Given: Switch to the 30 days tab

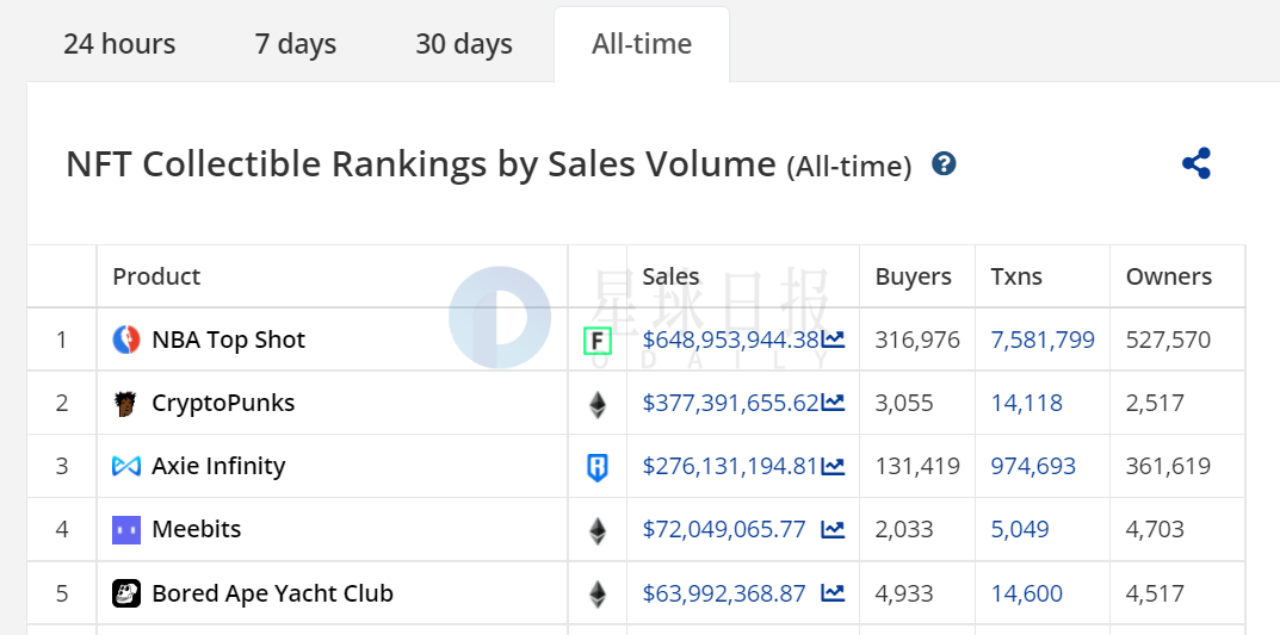Looking at the screenshot, I should tap(464, 44).
